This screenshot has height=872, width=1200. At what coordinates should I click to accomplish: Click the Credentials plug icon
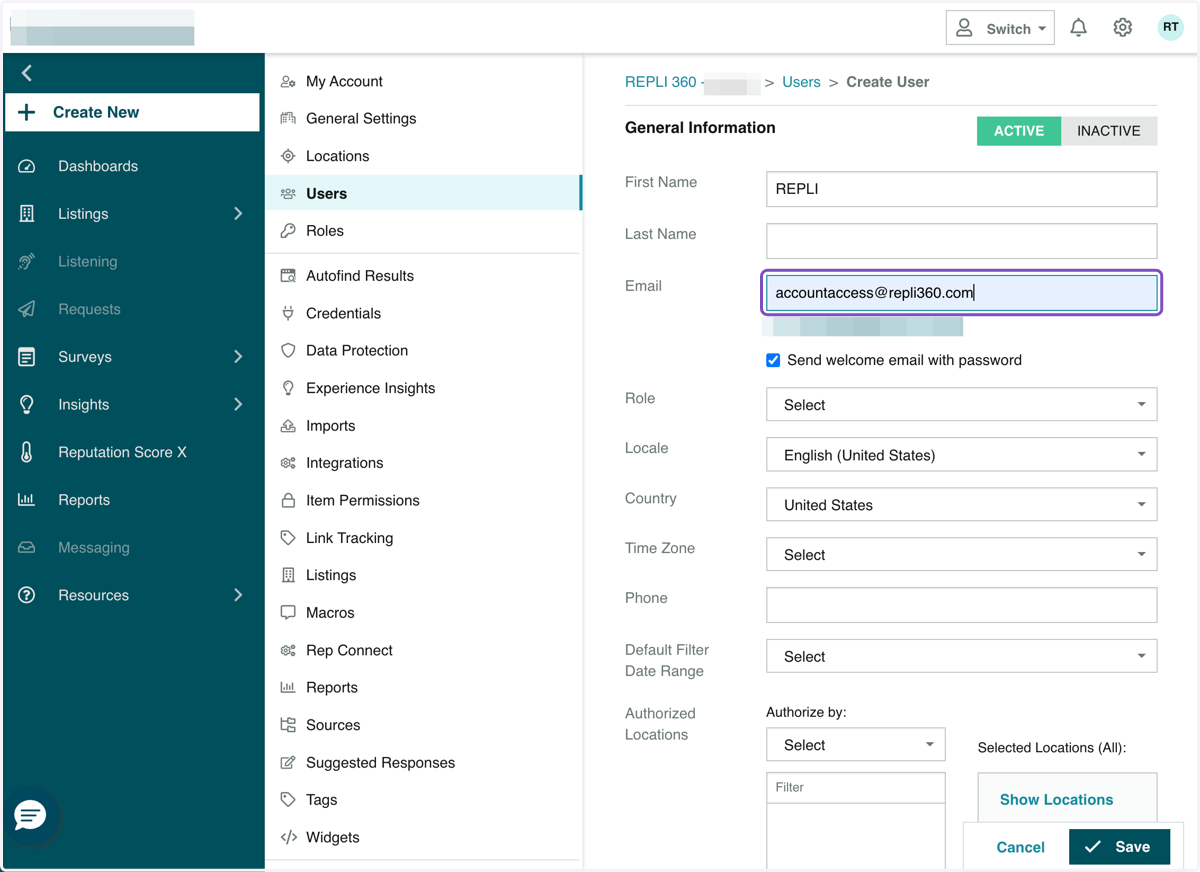point(288,314)
